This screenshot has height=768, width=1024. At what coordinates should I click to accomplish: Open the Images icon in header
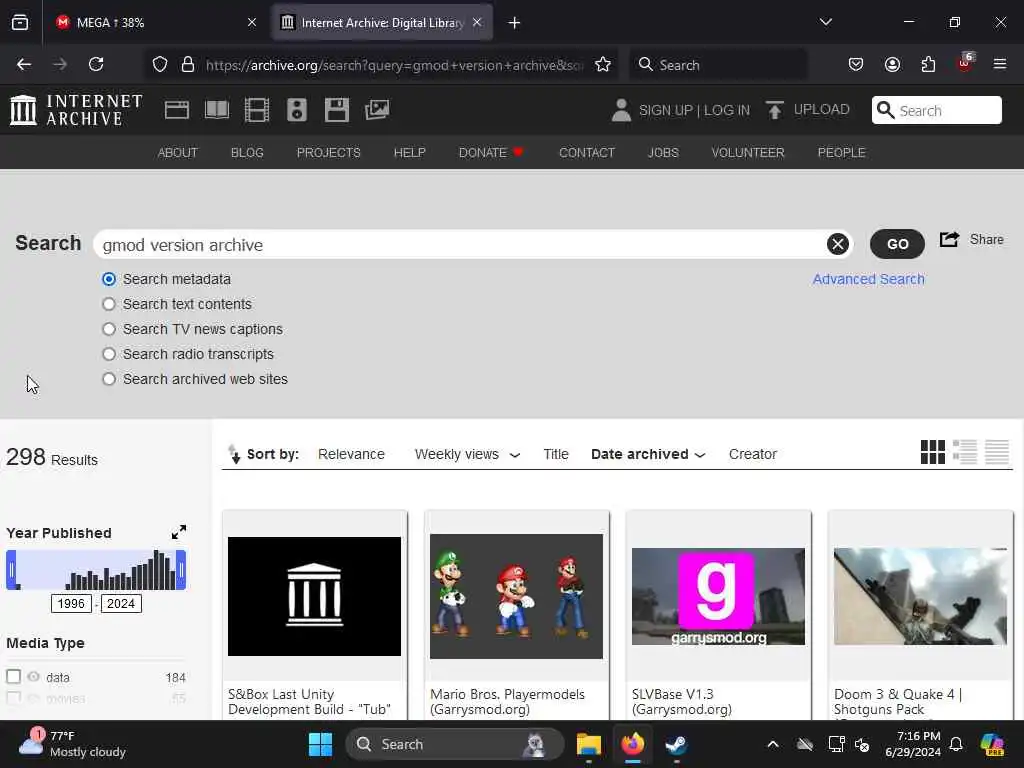377,110
